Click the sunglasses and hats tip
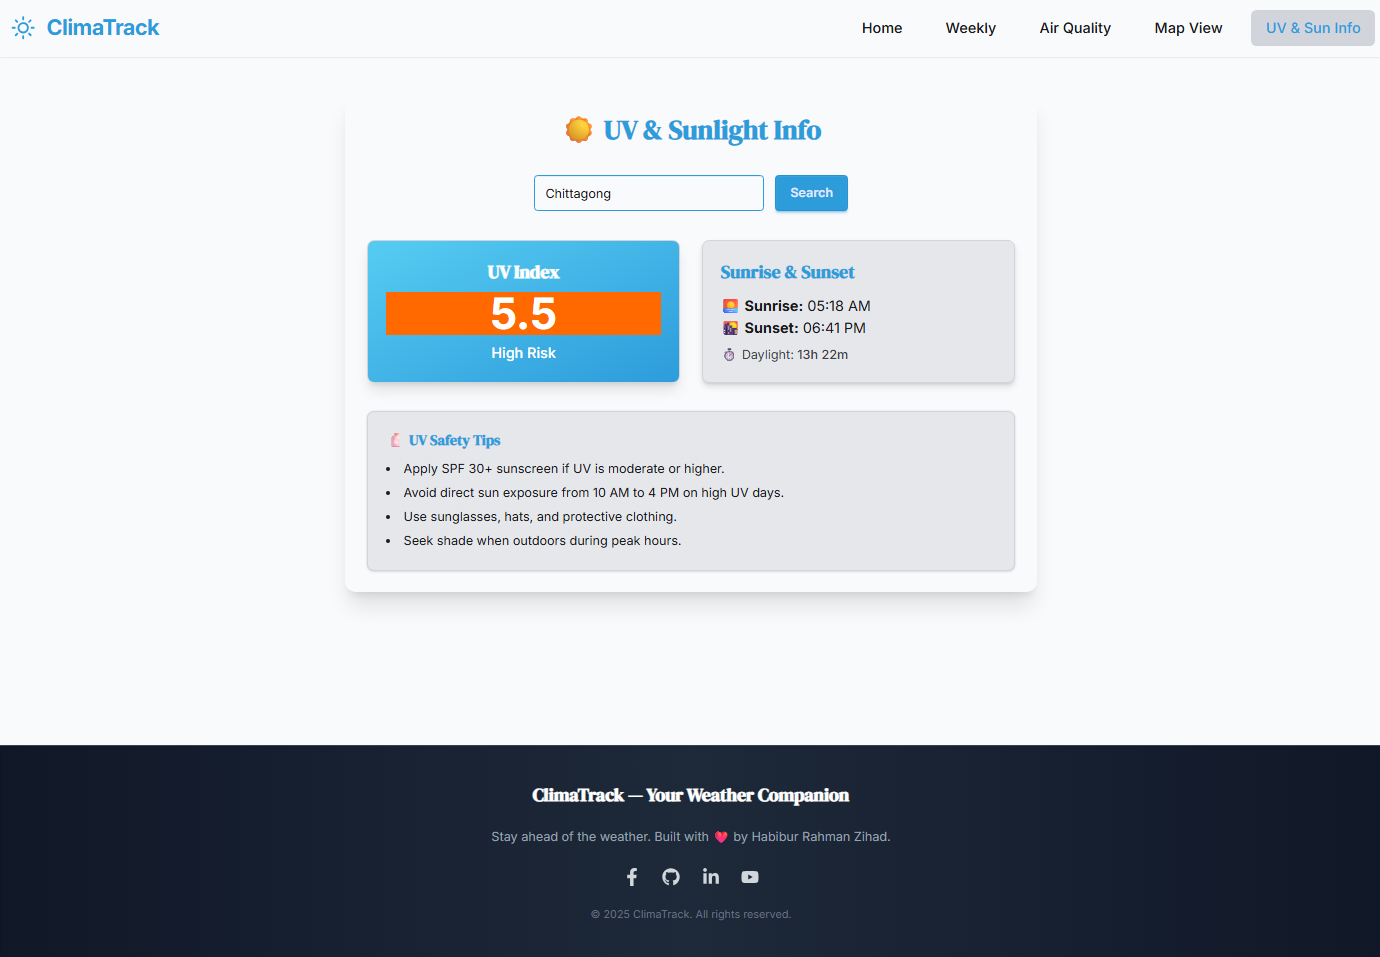 point(540,517)
